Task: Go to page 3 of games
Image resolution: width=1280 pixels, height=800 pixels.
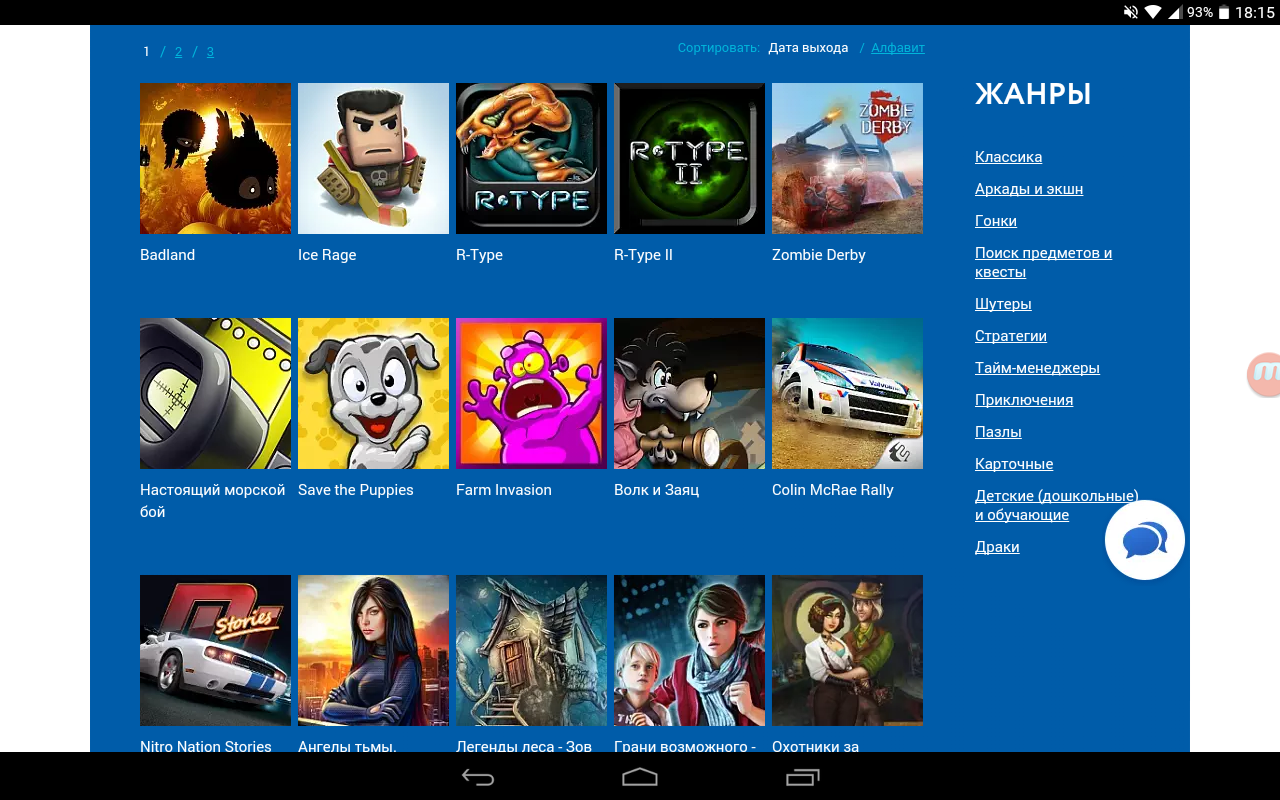Action: click(x=210, y=51)
